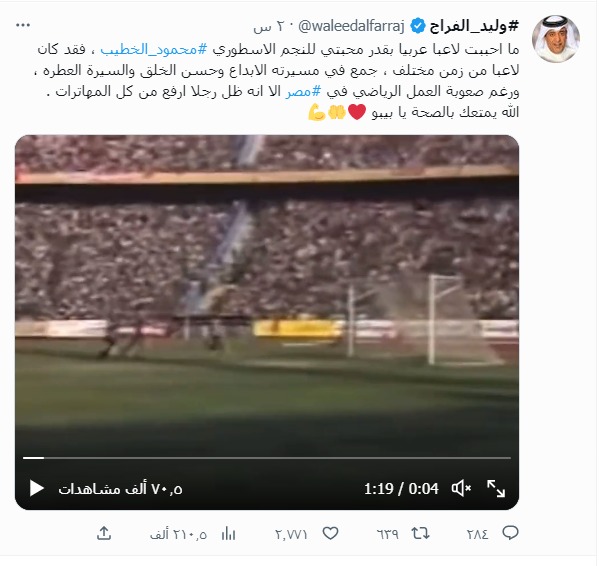Unmute the video using speaker icon

coord(461,488)
